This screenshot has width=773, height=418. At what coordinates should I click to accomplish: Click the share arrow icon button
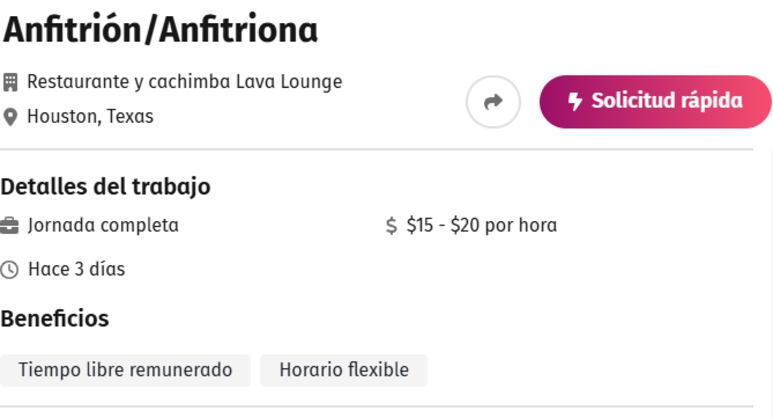[493, 102]
